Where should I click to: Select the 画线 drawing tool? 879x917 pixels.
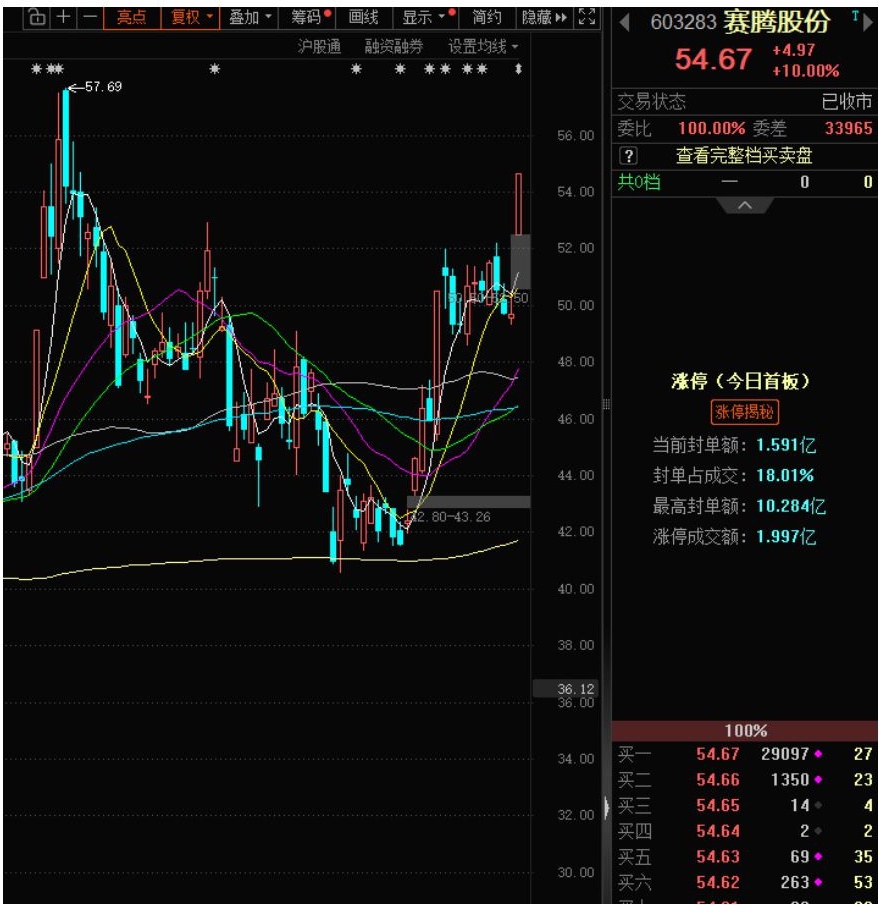[363, 17]
